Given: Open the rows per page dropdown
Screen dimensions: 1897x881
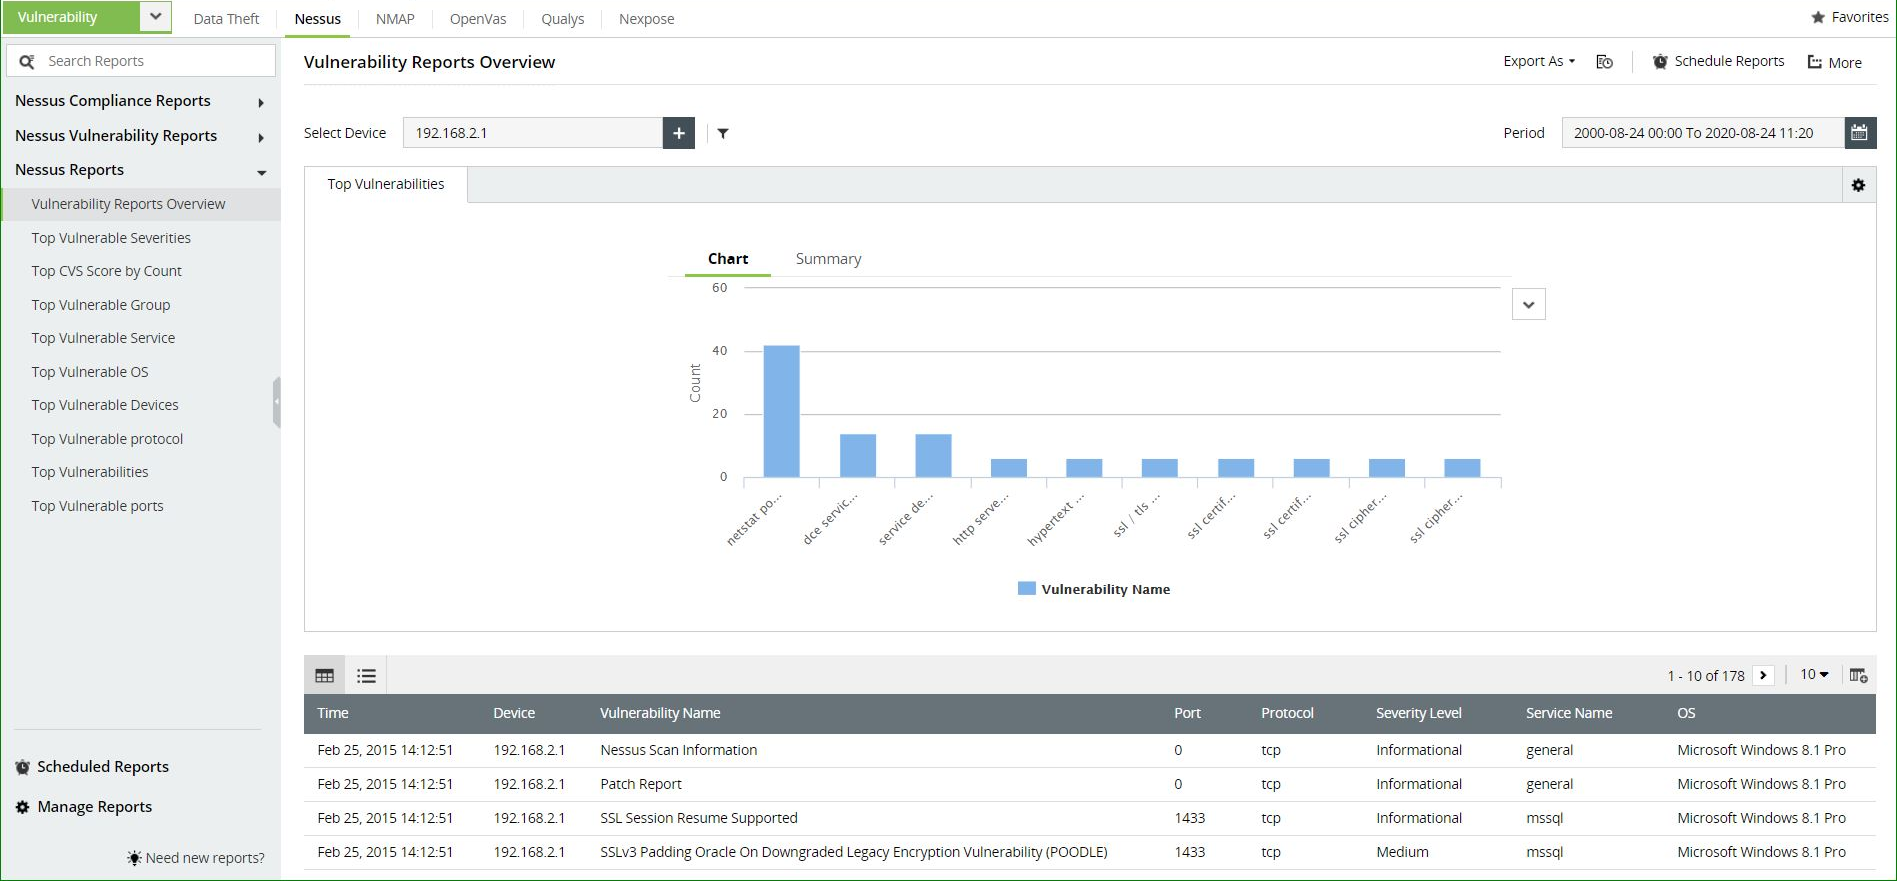Looking at the screenshot, I should pyautogui.click(x=1814, y=675).
